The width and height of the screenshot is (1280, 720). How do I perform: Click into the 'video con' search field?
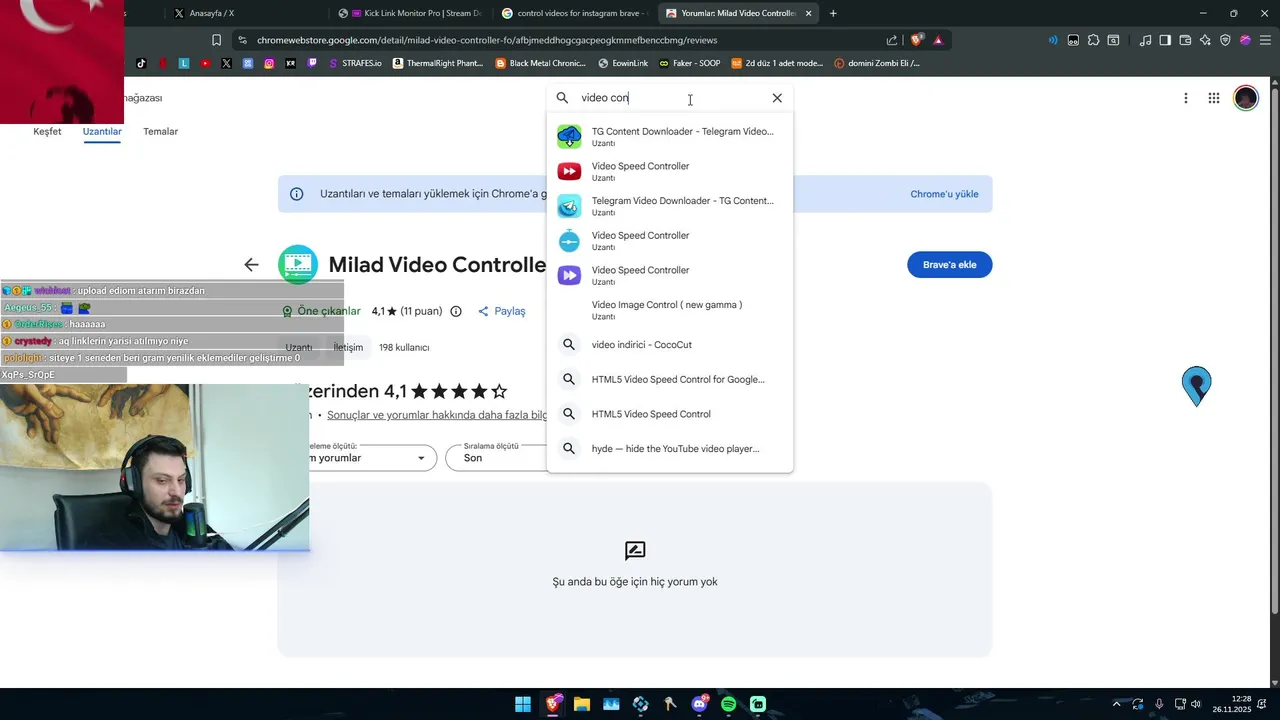tap(670, 98)
